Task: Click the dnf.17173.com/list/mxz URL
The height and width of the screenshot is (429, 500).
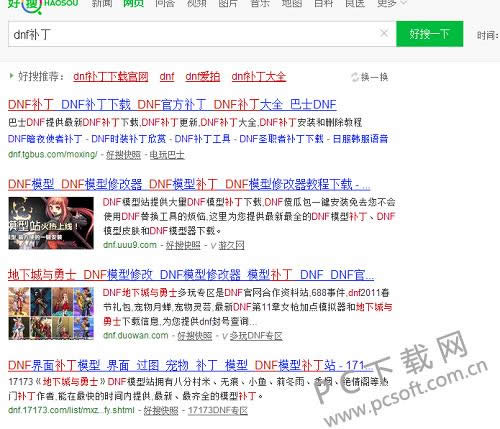Action: [71, 410]
